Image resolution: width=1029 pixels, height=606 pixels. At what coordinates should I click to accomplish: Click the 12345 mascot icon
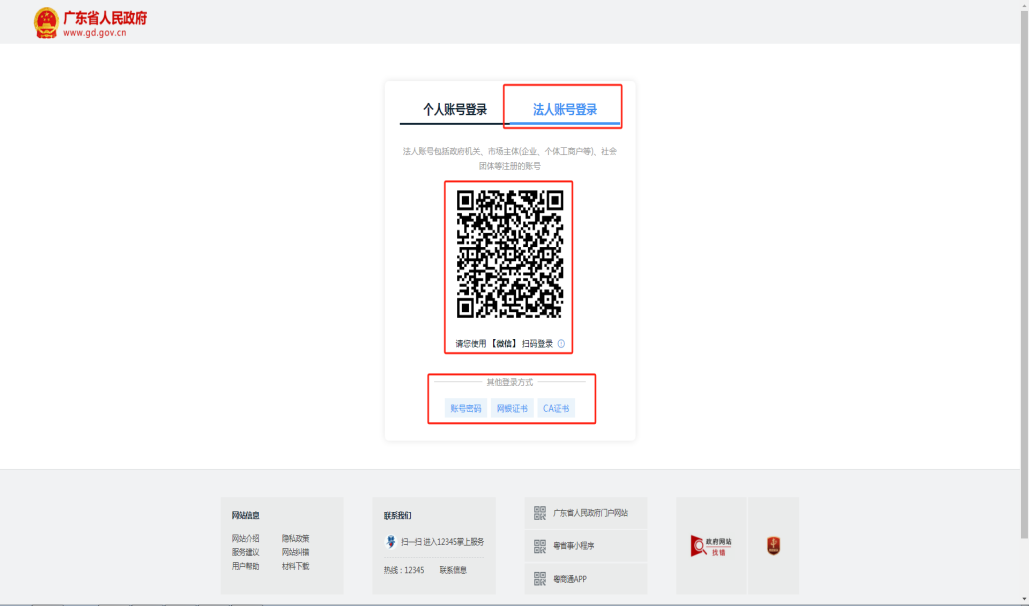tap(391, 541)
